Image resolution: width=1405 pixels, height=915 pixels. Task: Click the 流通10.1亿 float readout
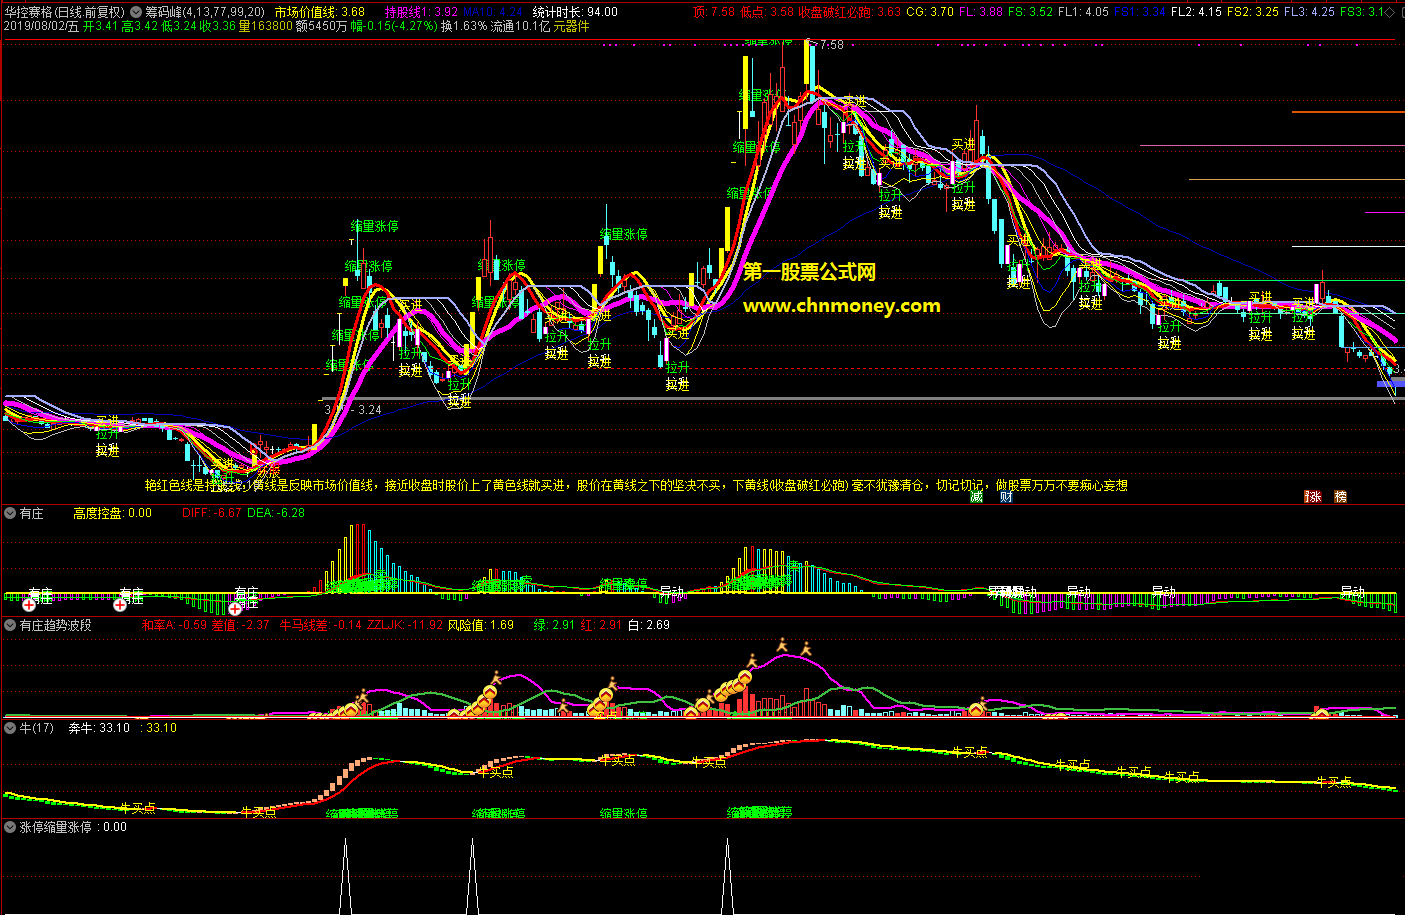[520, 26]
